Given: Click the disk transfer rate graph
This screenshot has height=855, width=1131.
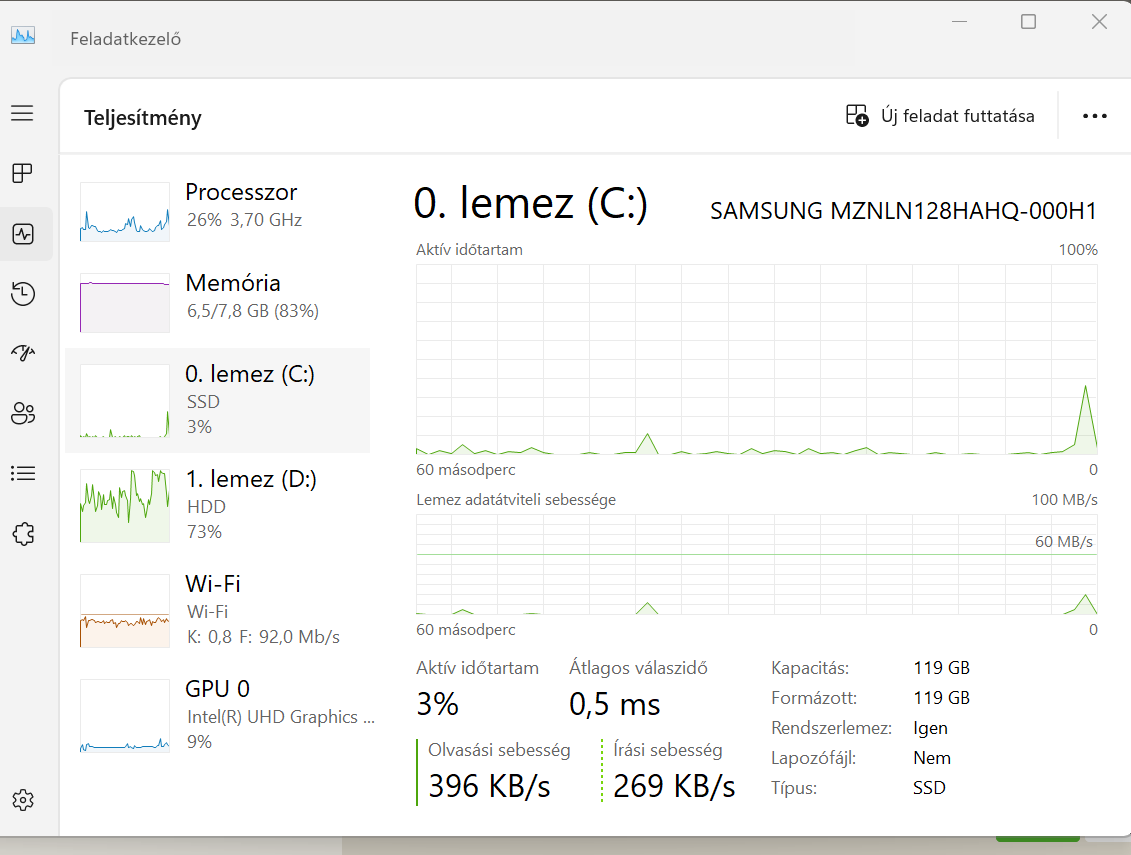Looking at the screenshot, I should [756, 564].
